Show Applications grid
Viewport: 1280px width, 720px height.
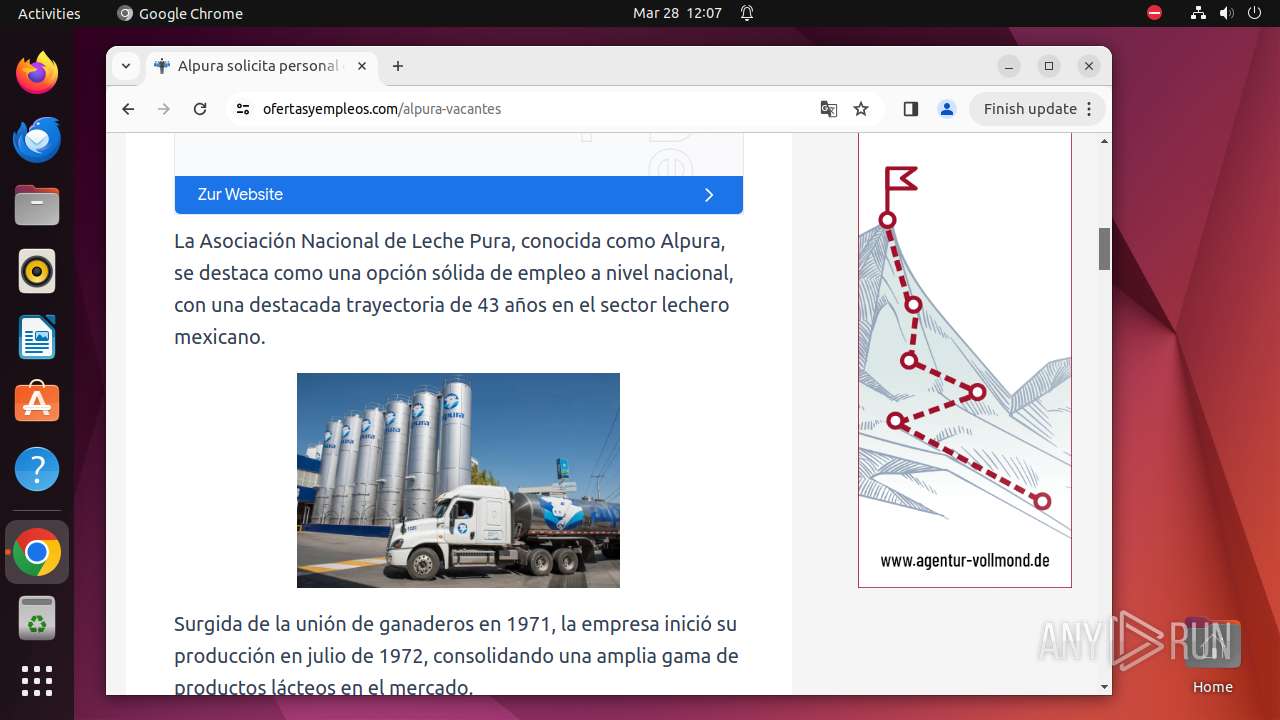37,681
